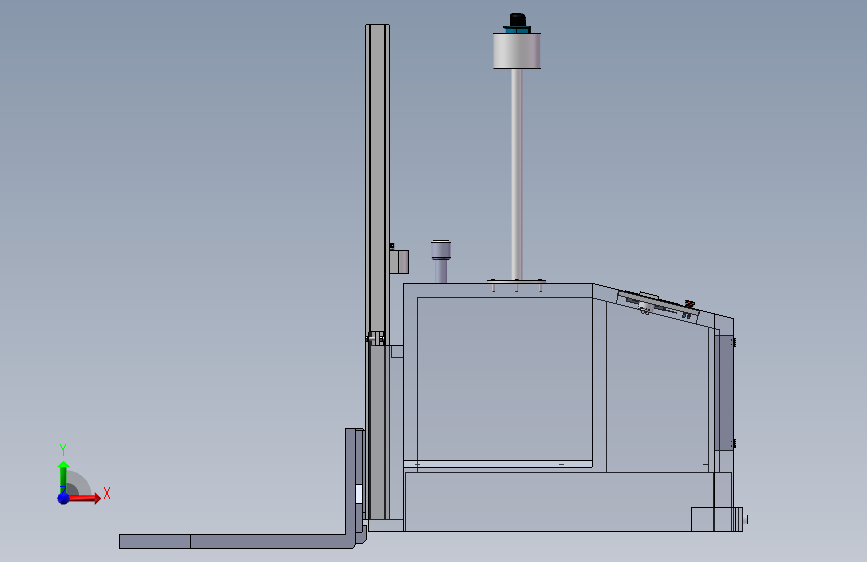Select the small gray beacon cylinder on body top

point(441,261)
